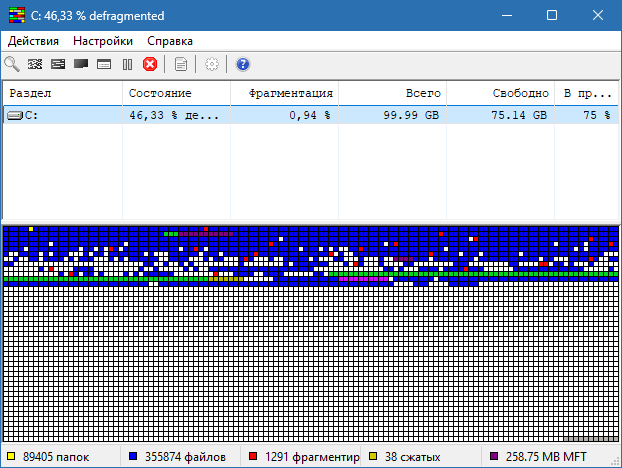Screen dimensions: 622x468
Task: Run Full optimization with the dark block icon
Action: pos(81,64)
